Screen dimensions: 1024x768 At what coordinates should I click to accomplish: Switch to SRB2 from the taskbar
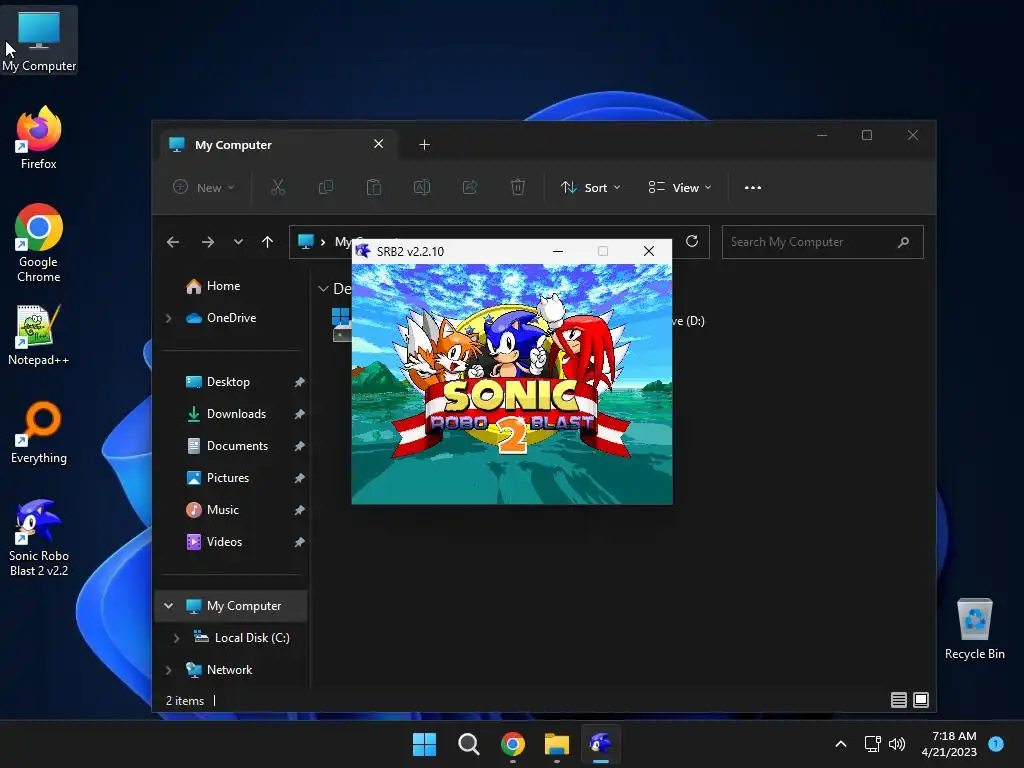pyautogui.click(x=601, y=744)
